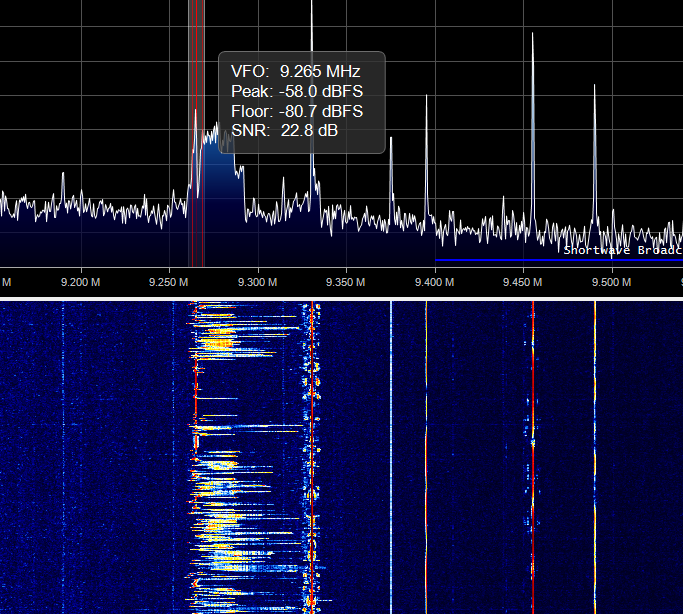
Task: Click the white divider between spectrum and waterfall
Action: coord(341,298)
